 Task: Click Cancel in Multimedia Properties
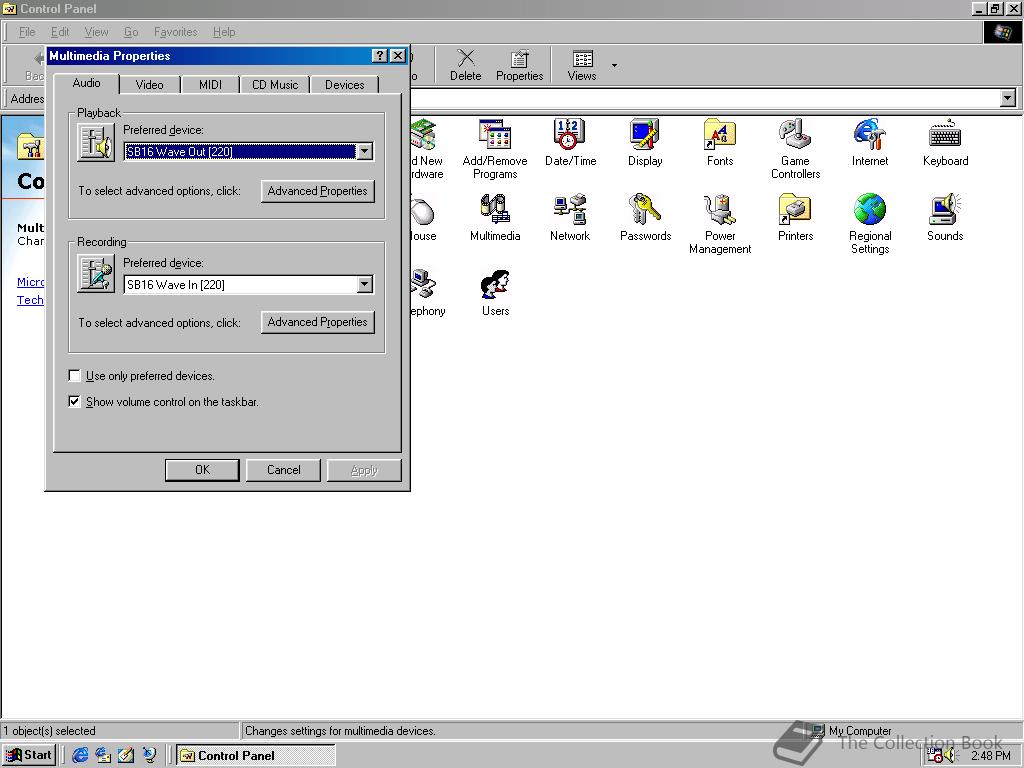[x=283, y=470]
